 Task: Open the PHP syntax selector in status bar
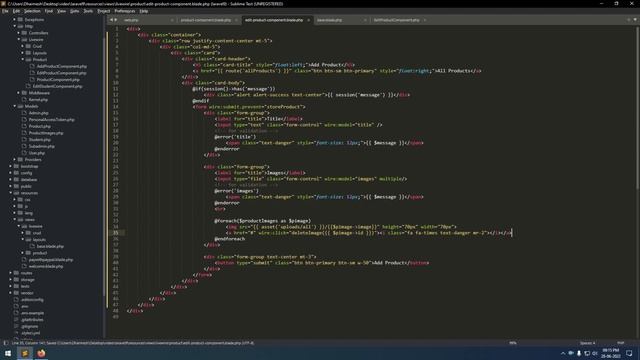point(621,343)
